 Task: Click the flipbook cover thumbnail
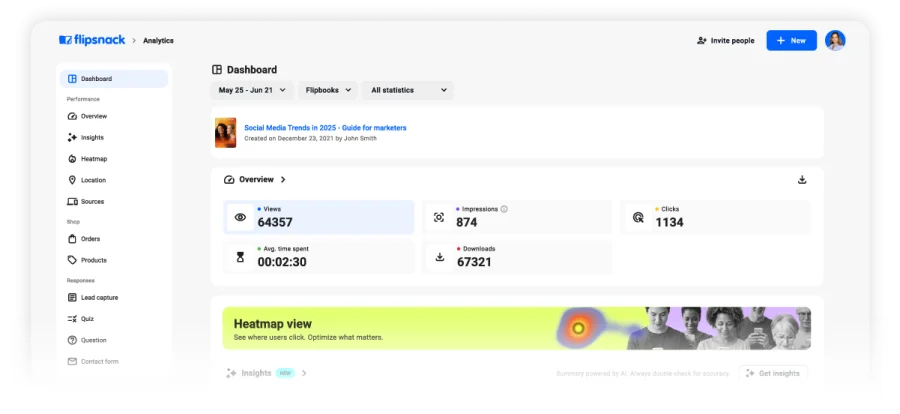tap(226, 133)
